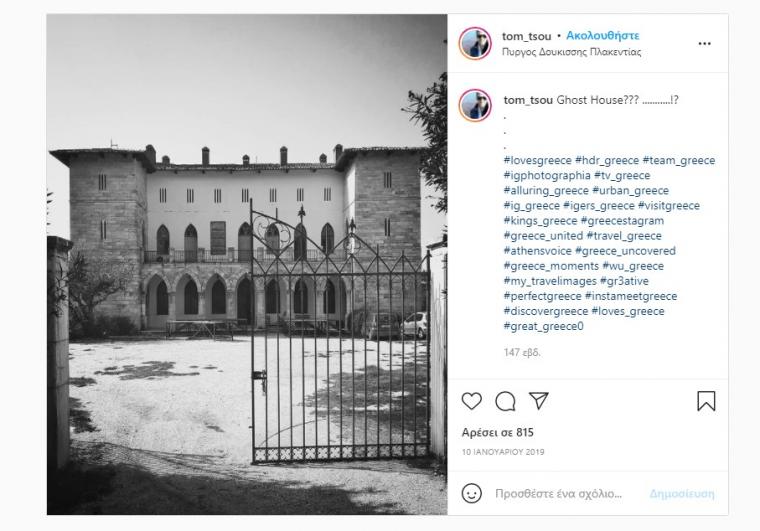Open the #lovesgreece hashtag
This screenshot has height=531, width=760.
click(538, 160)
